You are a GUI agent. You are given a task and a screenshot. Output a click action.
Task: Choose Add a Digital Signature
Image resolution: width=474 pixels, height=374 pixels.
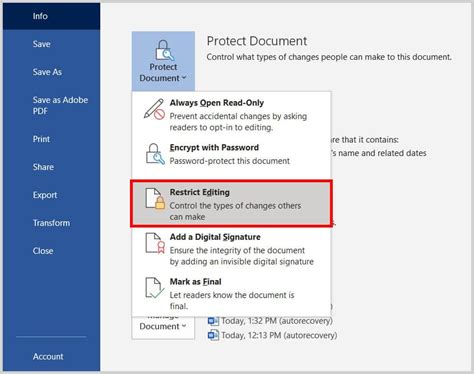coord(231,249)
